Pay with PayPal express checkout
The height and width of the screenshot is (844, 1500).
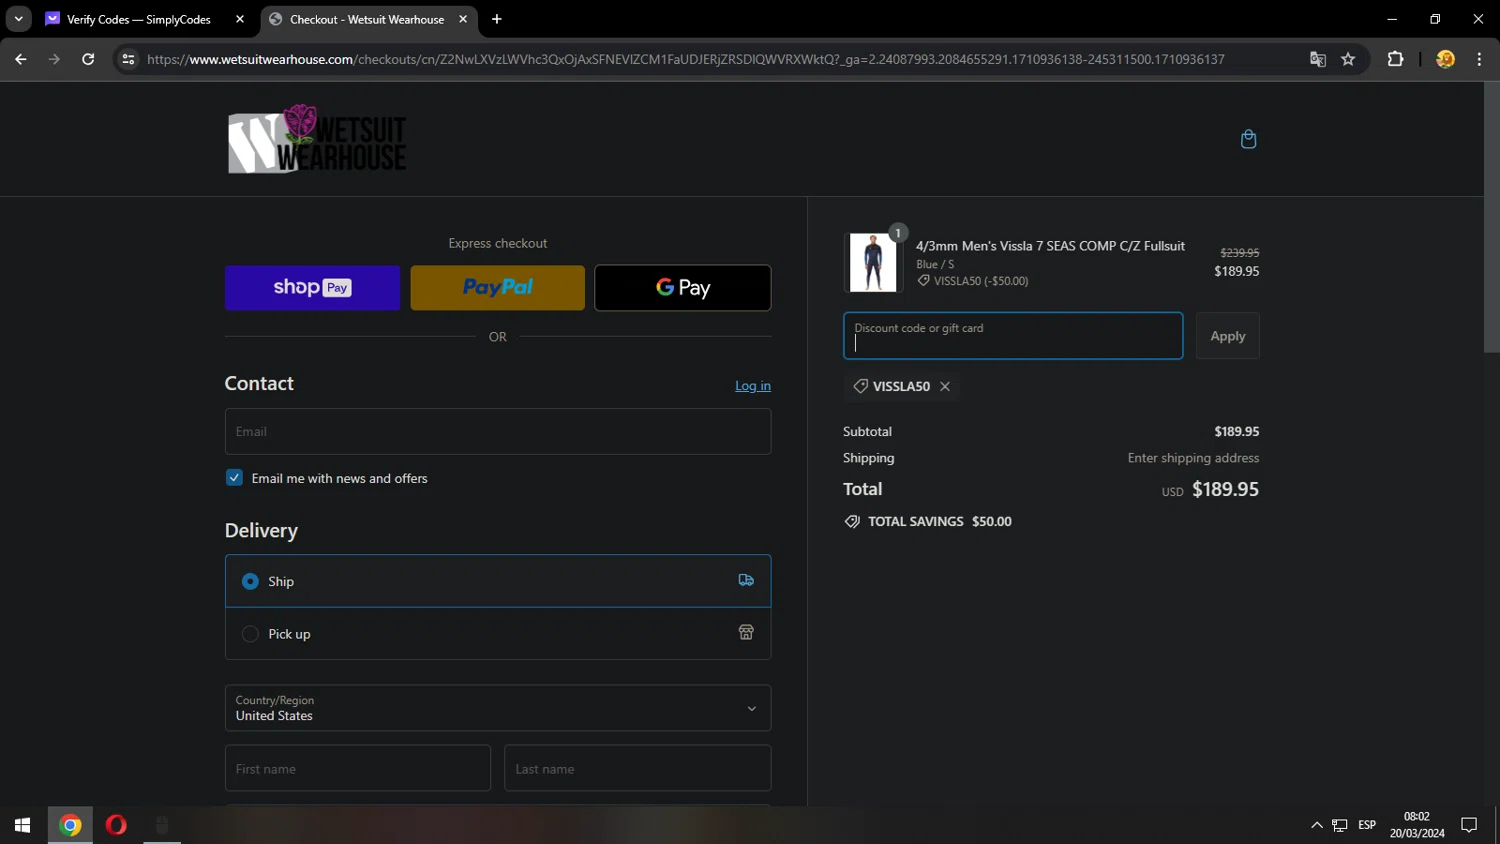[497, 288]
